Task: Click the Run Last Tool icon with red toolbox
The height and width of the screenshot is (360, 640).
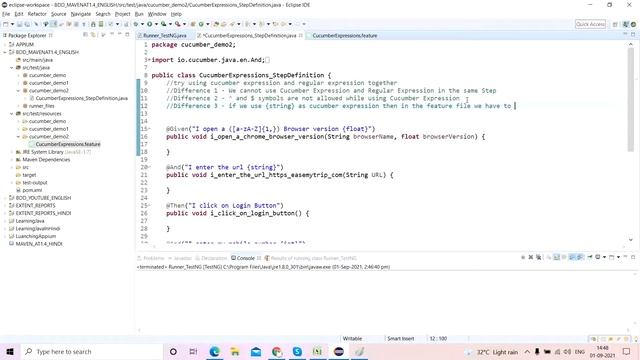Action: coord(178,24)
